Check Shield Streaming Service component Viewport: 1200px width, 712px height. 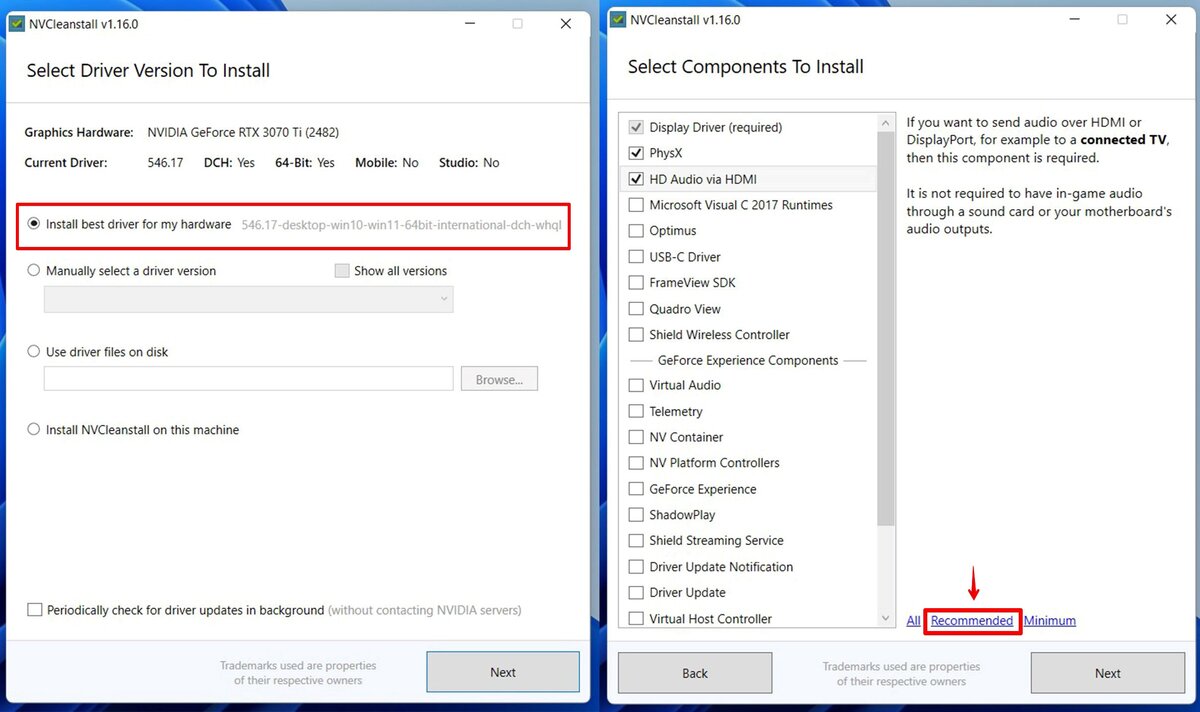(x=636, y=541)
